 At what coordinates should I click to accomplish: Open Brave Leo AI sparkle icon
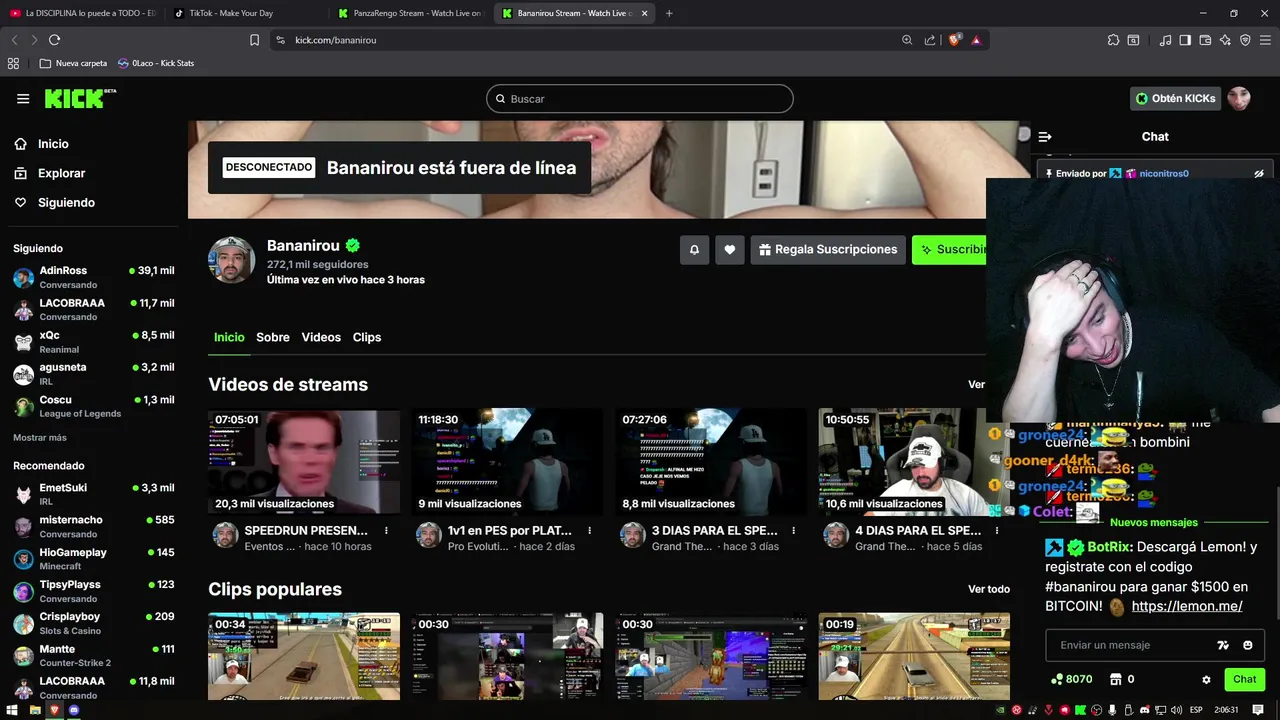click(1225, 40)
